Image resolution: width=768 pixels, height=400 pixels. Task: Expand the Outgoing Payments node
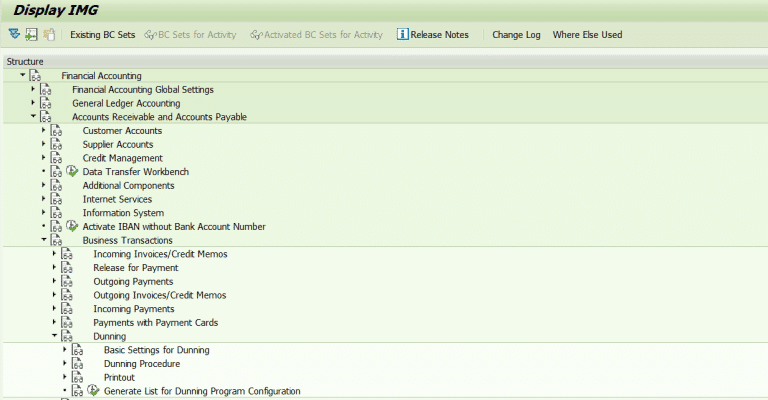[x=54, y=282]
